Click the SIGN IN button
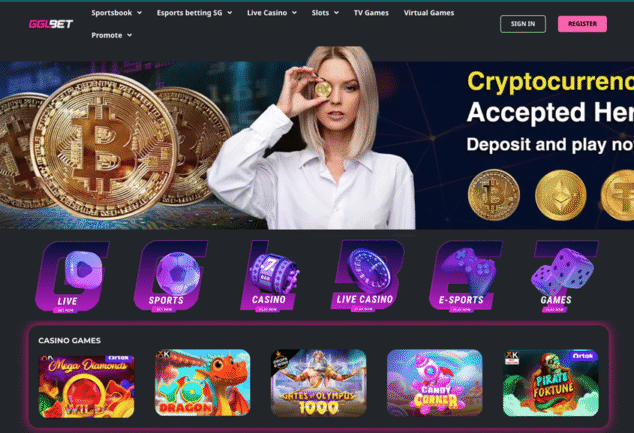 (523, 24)
